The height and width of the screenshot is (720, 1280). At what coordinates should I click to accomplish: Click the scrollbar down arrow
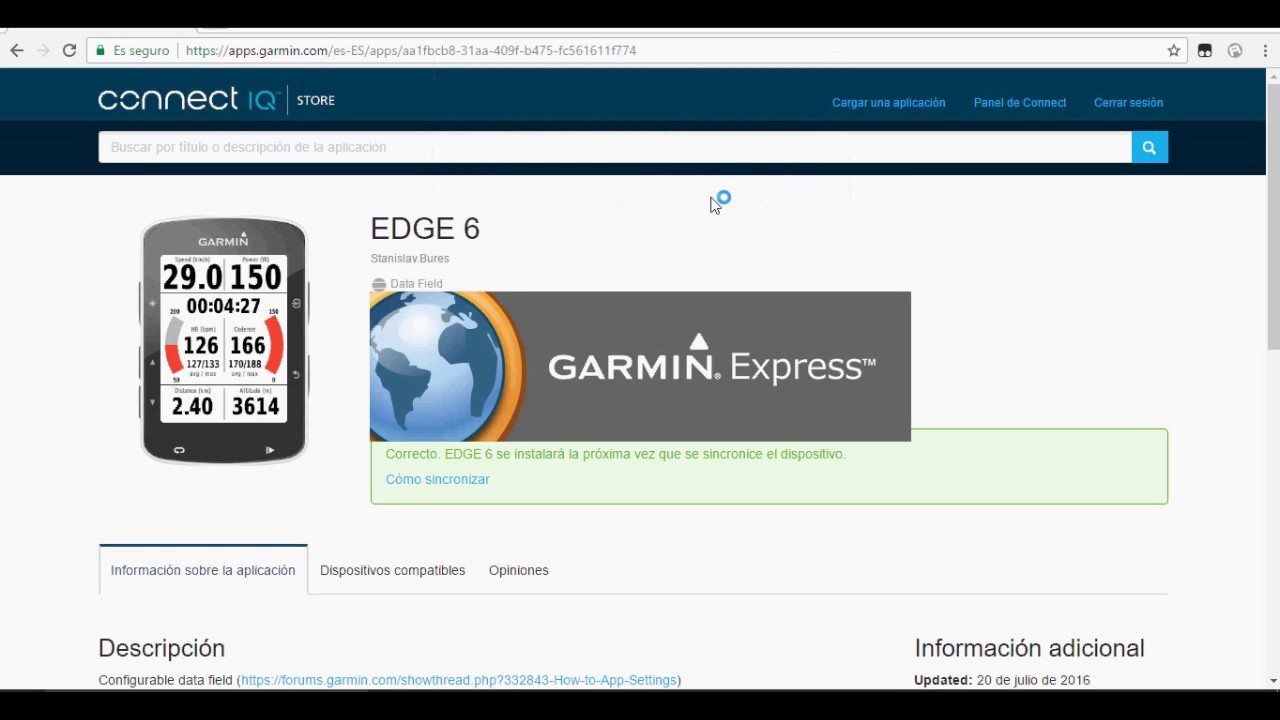point(1273,681)
